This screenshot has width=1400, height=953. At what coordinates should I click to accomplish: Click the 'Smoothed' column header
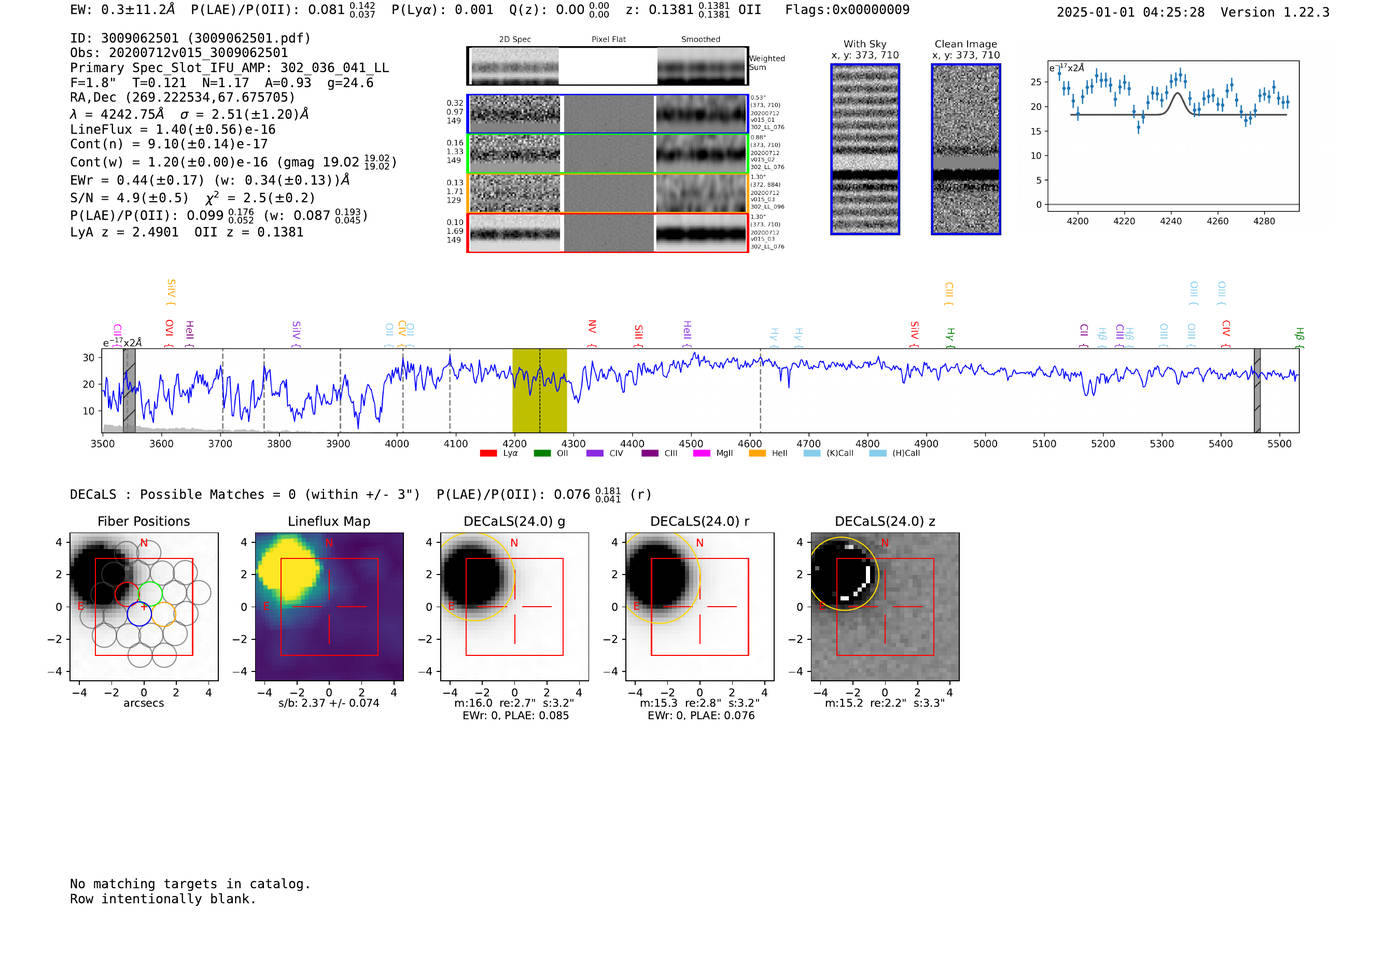click(x=700, y=40)
